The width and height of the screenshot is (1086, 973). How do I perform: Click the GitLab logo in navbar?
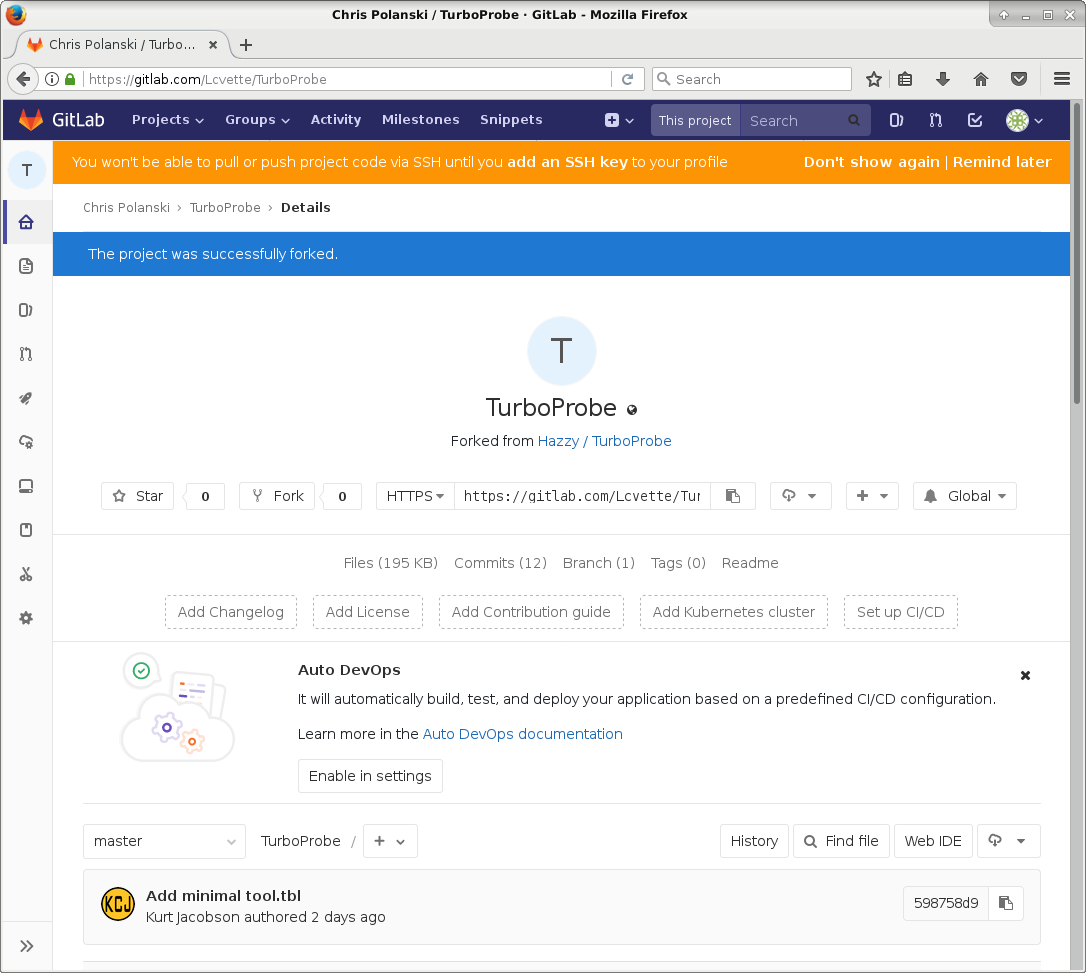61,120
